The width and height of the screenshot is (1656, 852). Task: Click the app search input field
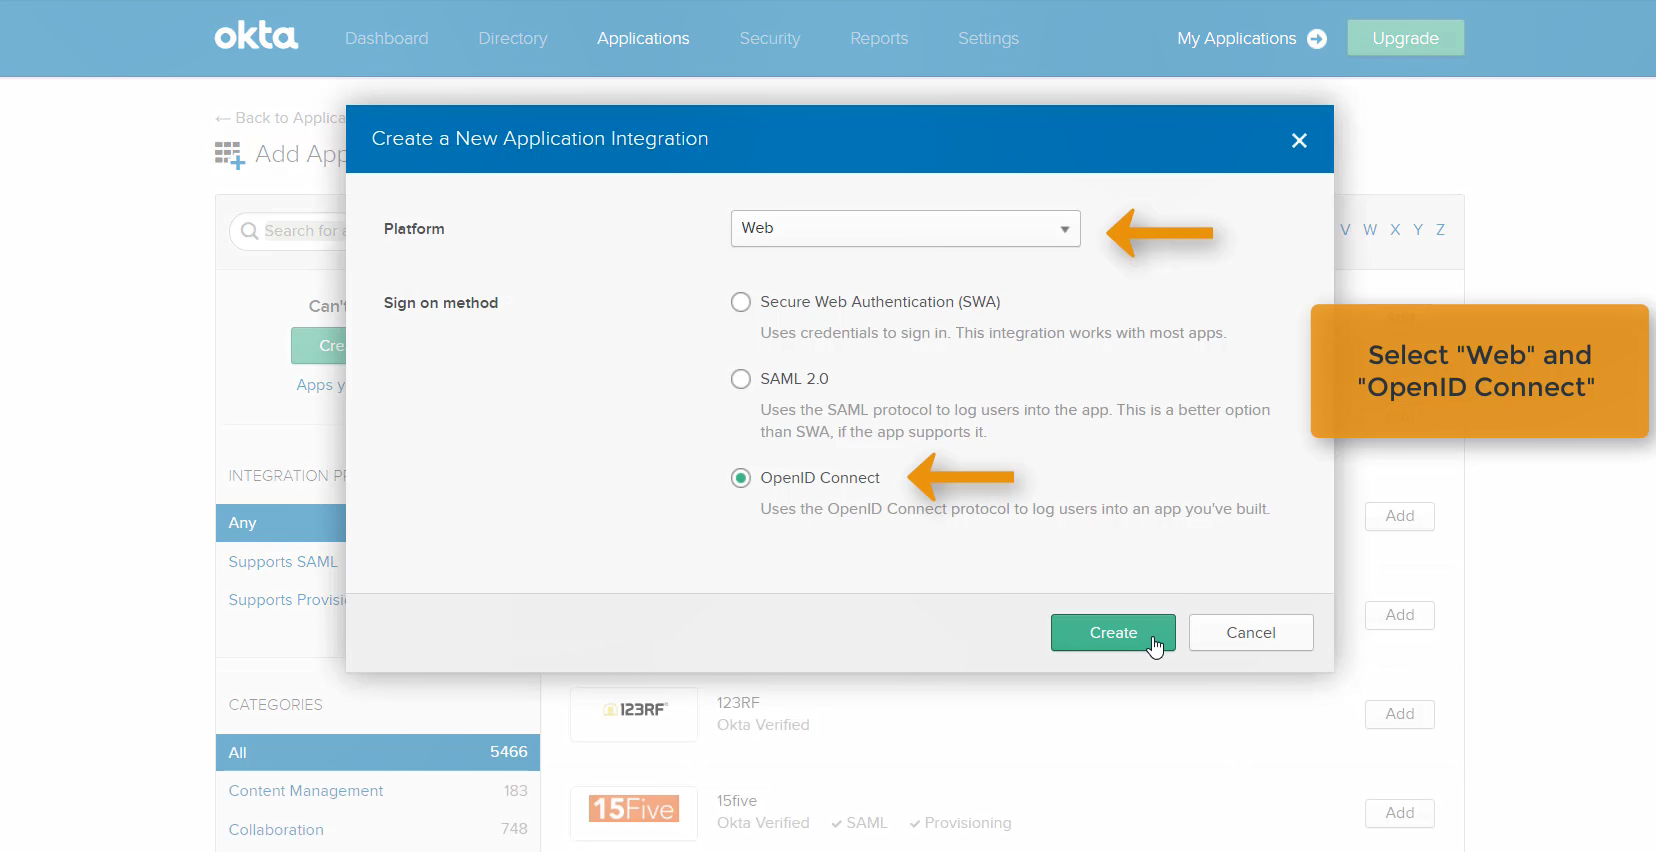(288, 231)
